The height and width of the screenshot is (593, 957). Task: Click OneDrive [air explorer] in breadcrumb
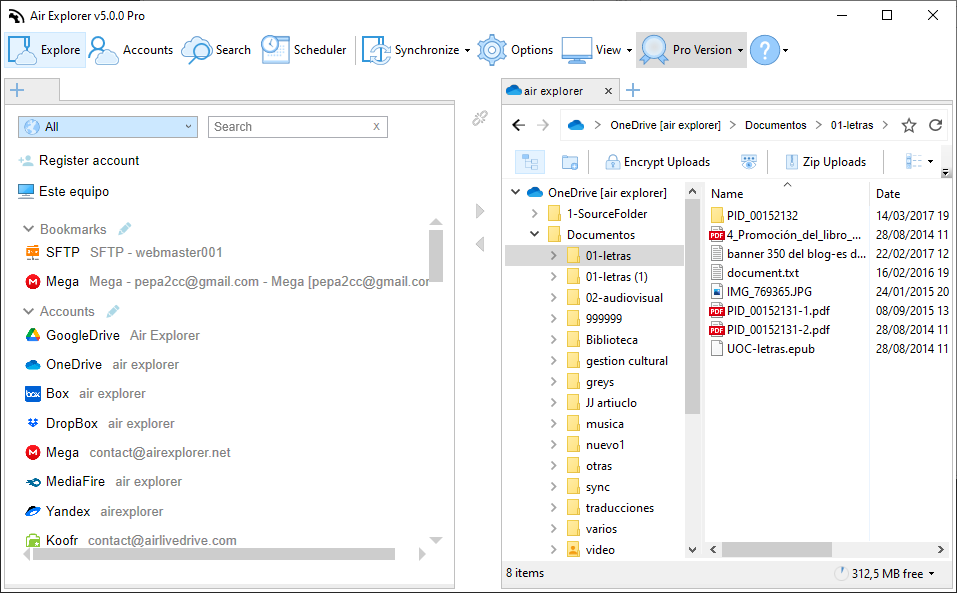click(x=665, y=125)
